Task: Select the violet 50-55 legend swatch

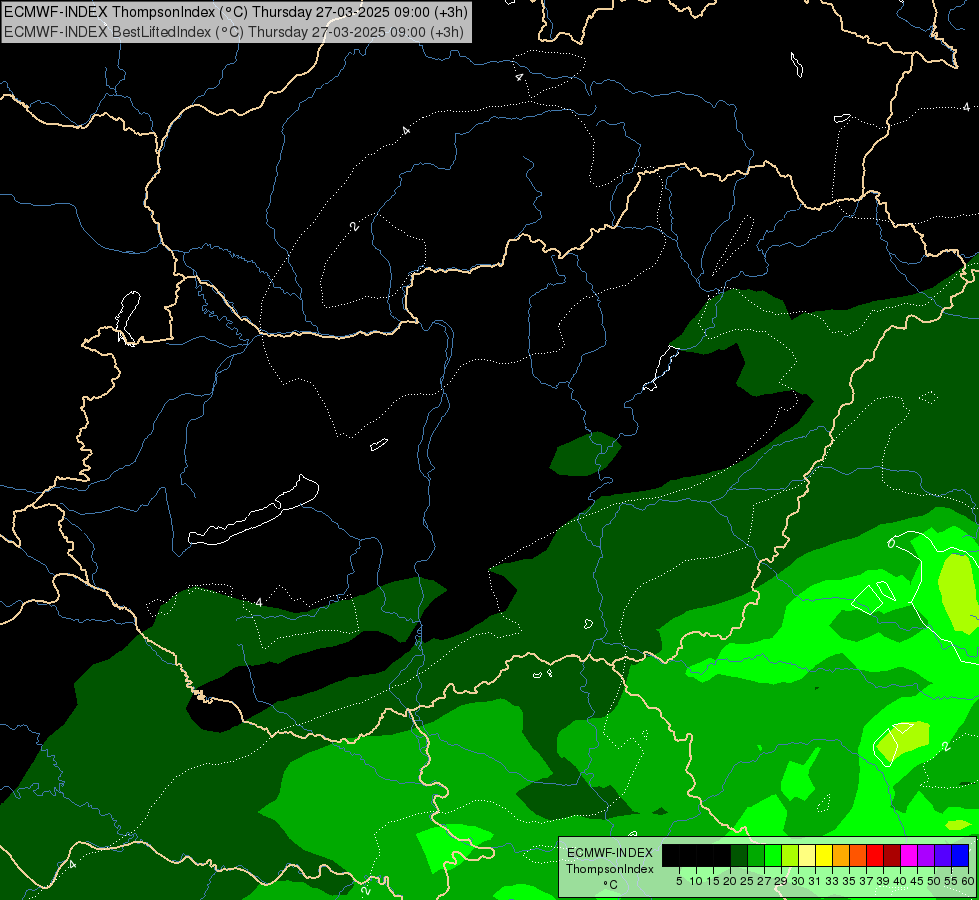Action: [943, 855]
